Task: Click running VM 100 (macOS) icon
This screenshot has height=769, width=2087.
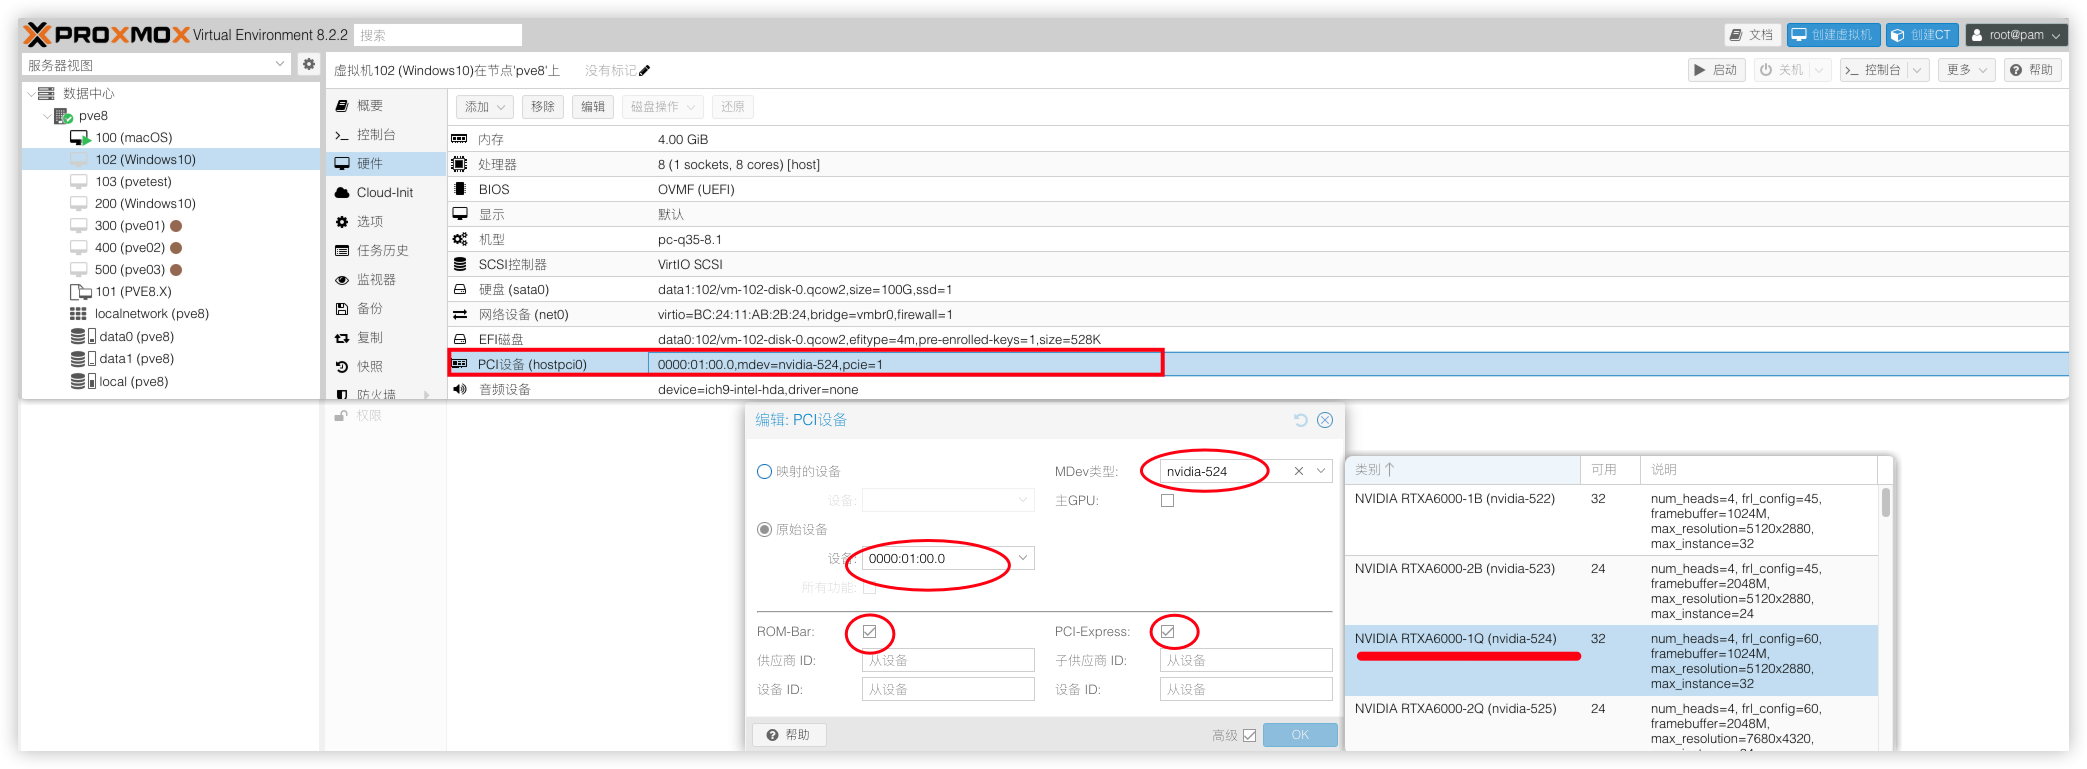Action: 80,138
